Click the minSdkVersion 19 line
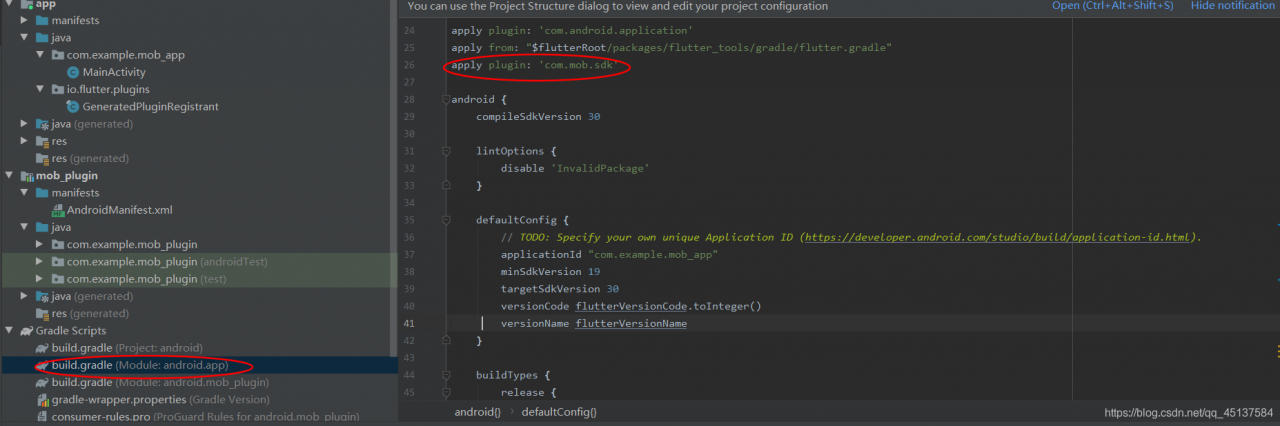1280x426 pixels. pos(550,272)
